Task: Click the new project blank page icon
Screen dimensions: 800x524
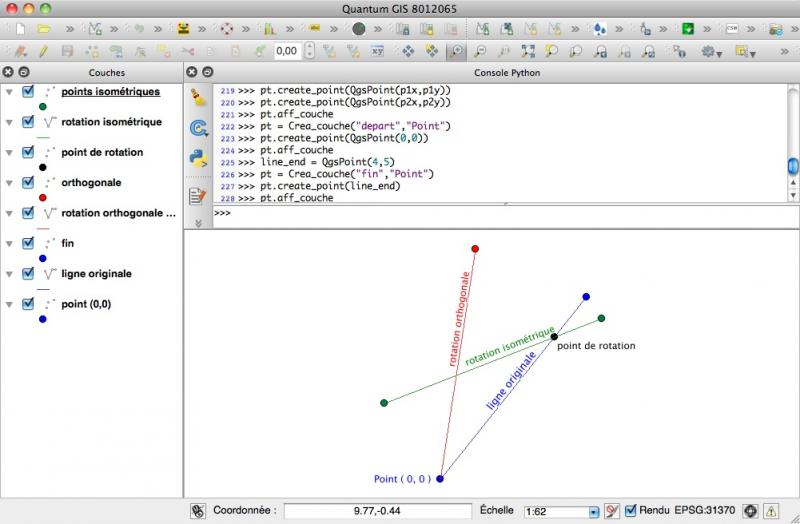Action: point(17,29)
